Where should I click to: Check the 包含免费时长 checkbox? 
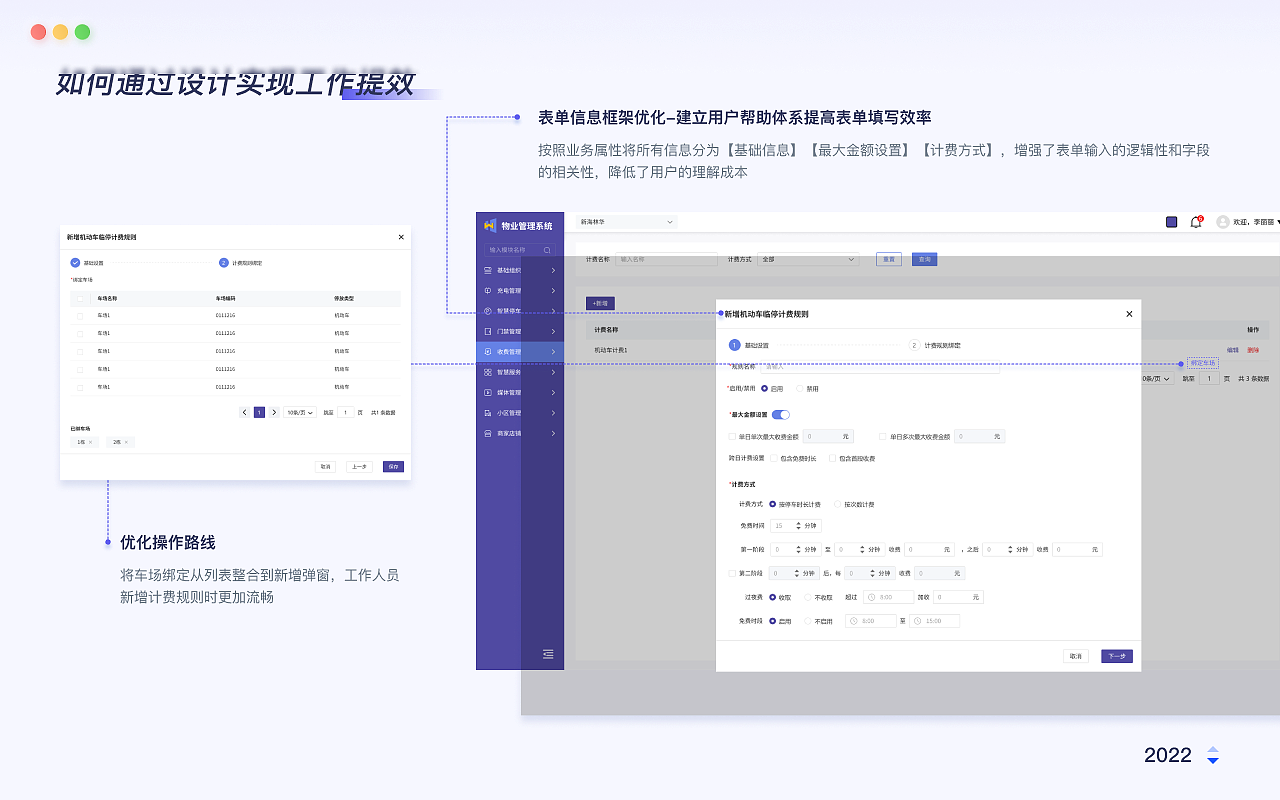(774, 458)
